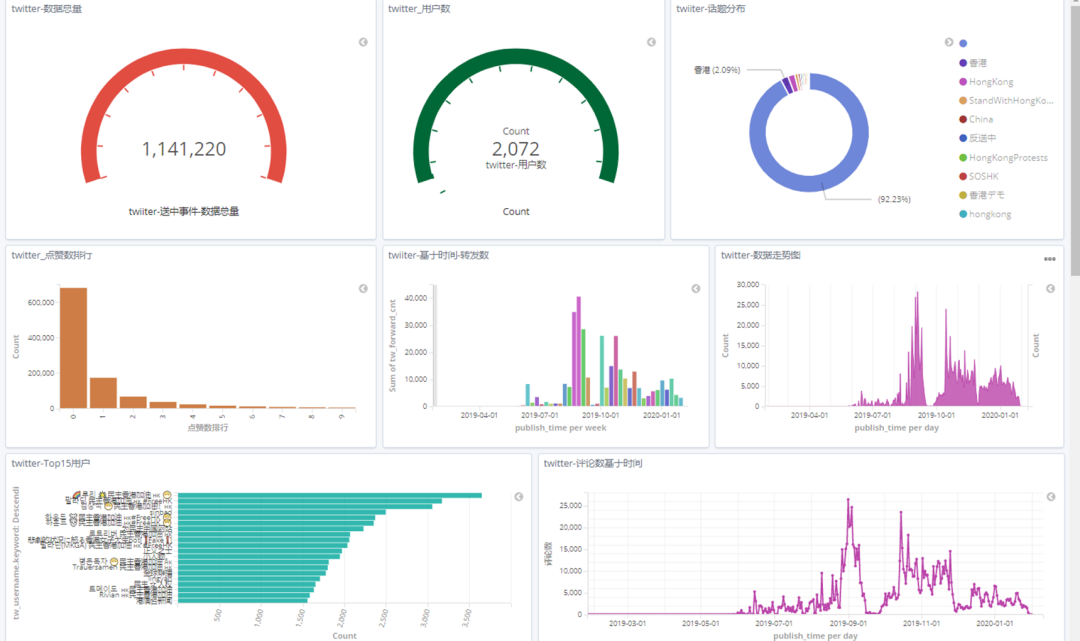Click the orange bar labeled 1
This screenshot has width=1080, height=641.
(x=103, y=393)
